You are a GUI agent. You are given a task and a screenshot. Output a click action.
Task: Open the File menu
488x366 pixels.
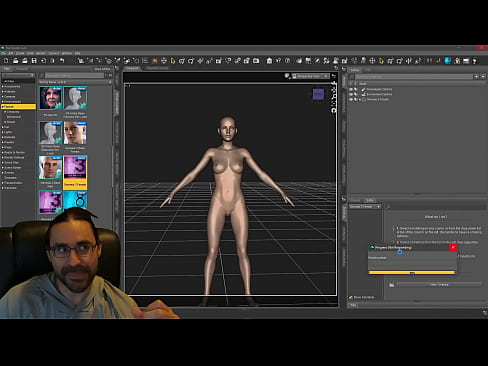click(x=3, y=53)
